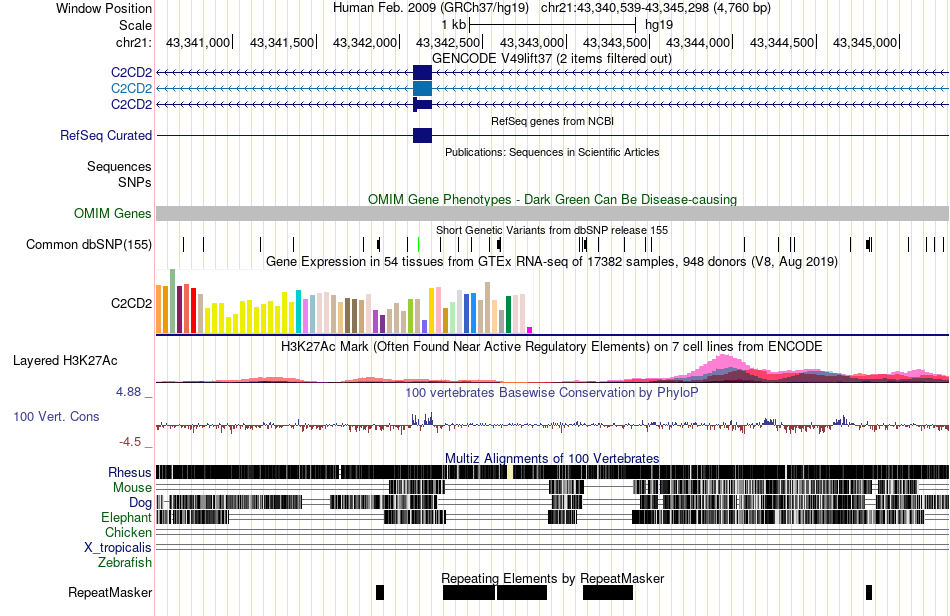Click the chr21: ruler label
Screen dimensions: 950x616
click(133, 42)
